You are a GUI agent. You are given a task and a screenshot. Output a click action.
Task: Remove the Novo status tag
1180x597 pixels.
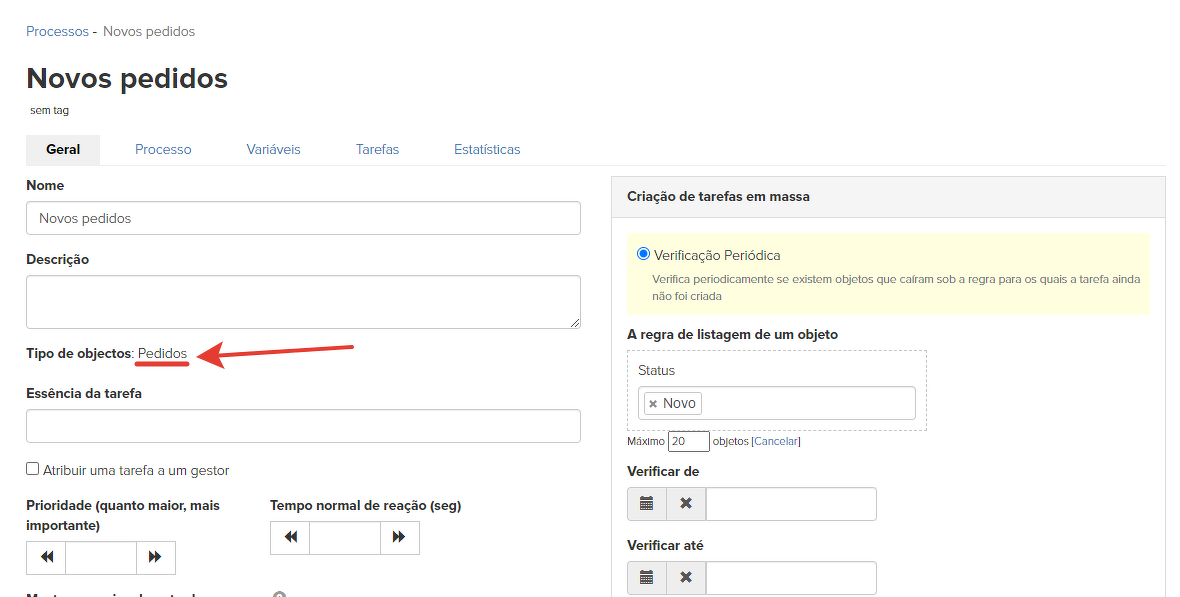coord(653,404)
